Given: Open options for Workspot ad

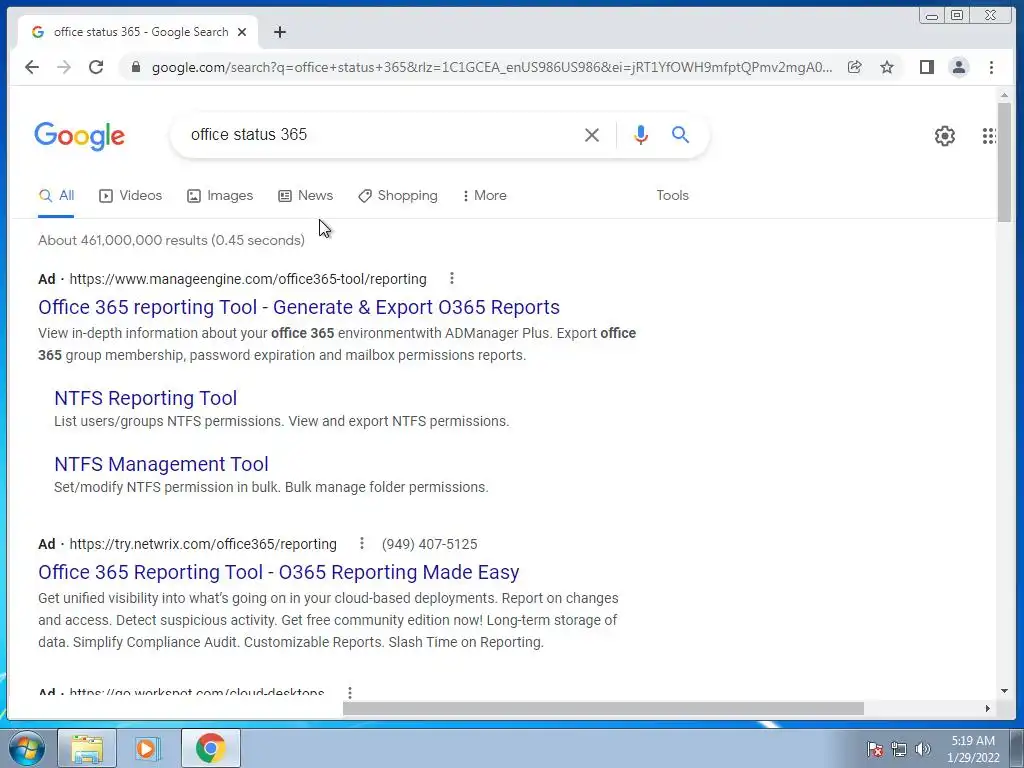Looking at the screenshot, I should (x=350, y=692).
